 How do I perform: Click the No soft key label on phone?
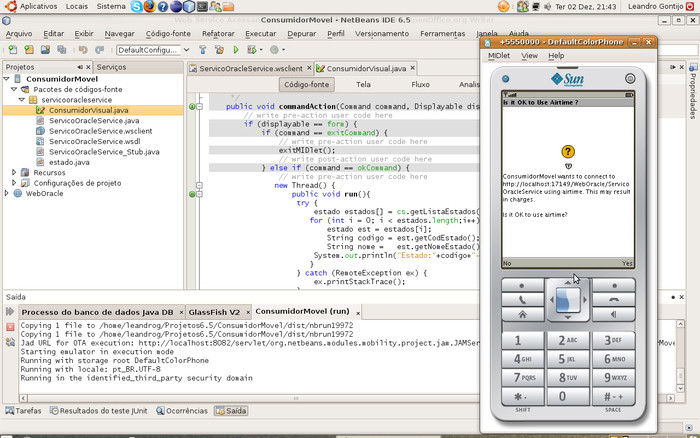pos(507,263)
